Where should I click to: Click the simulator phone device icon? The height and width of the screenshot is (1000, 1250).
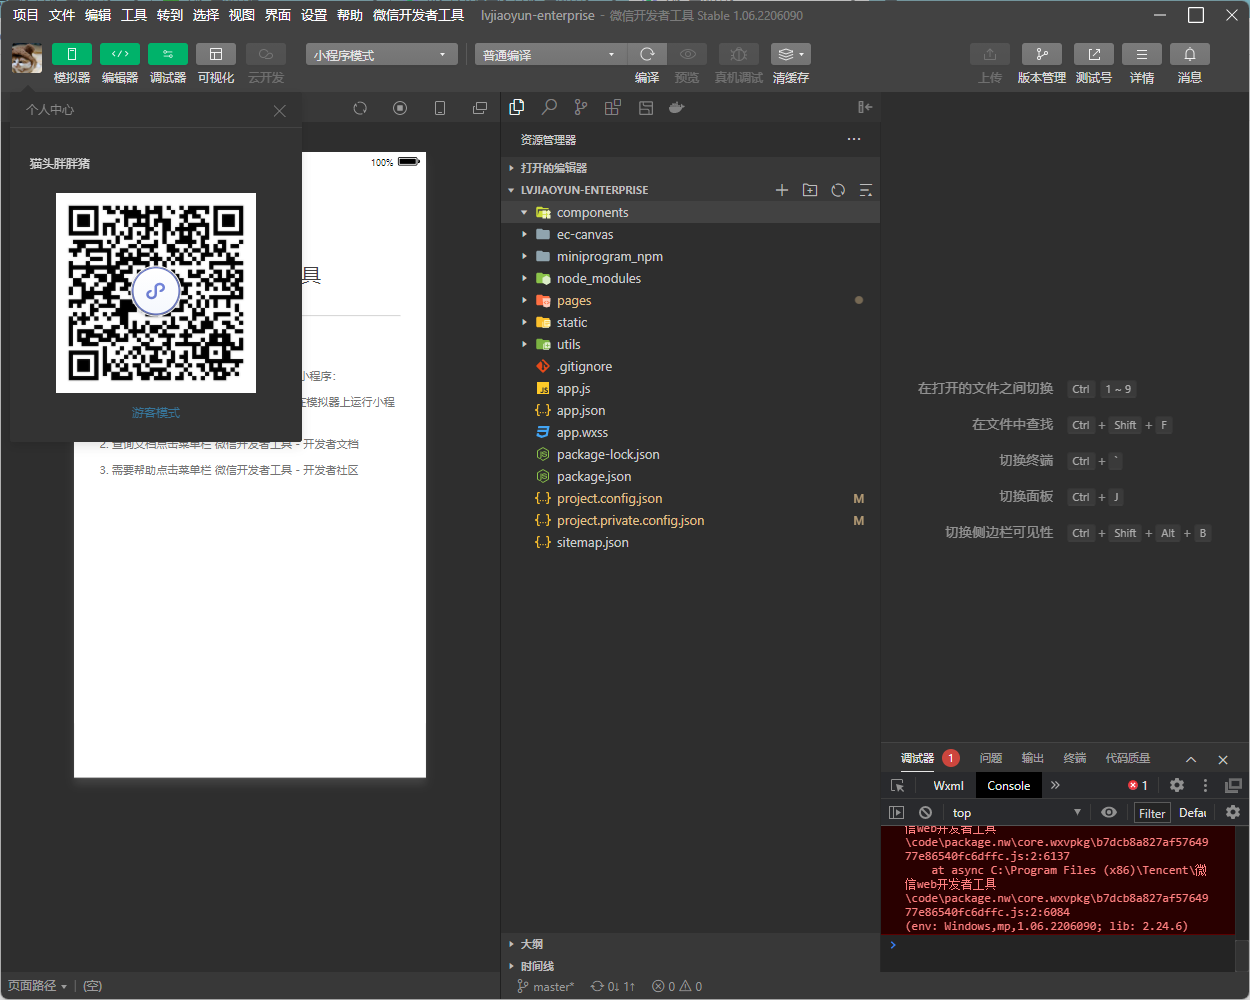click(x=440, y=108)
